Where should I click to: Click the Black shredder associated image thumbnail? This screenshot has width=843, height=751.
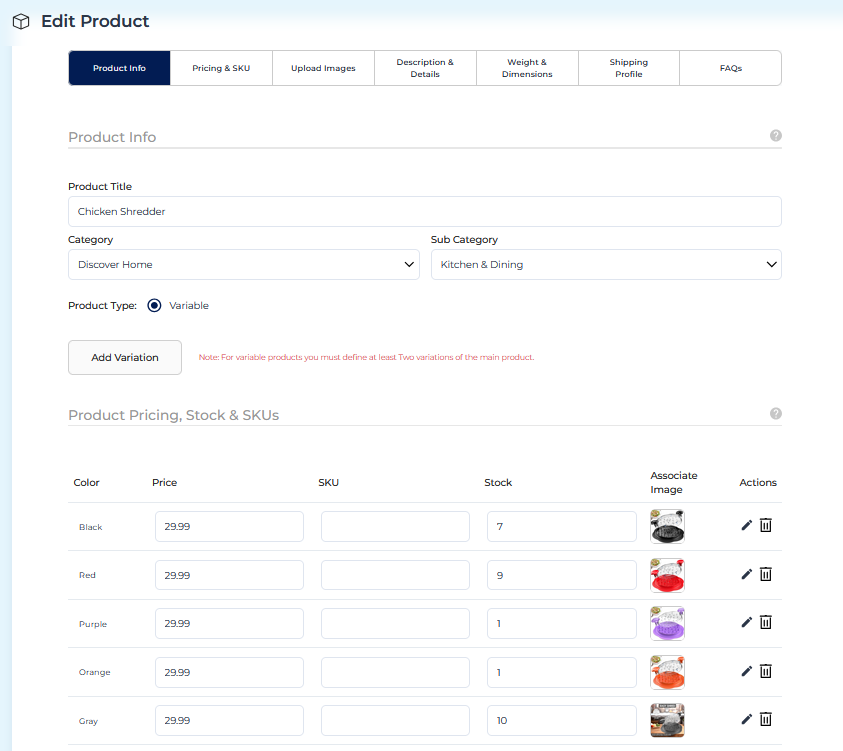point(667,526)
